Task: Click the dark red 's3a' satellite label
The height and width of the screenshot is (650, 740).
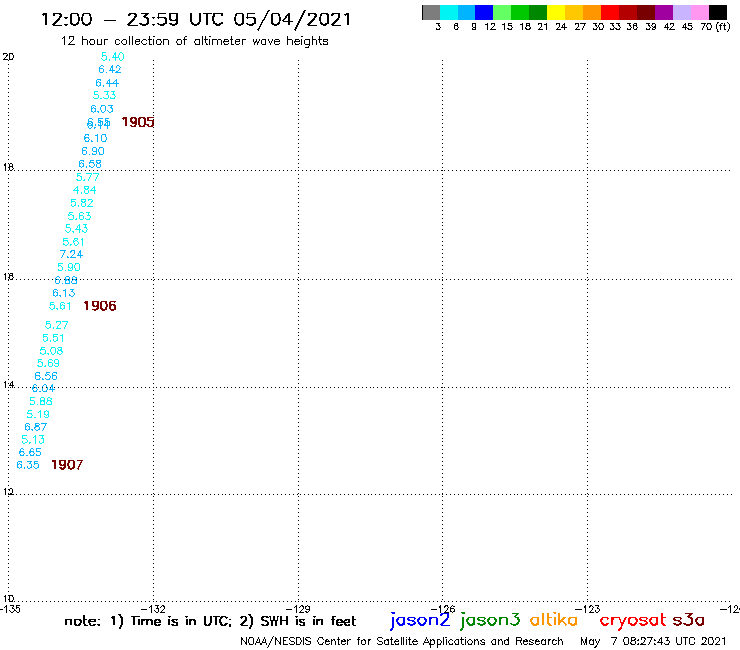Action: point(689,620)
